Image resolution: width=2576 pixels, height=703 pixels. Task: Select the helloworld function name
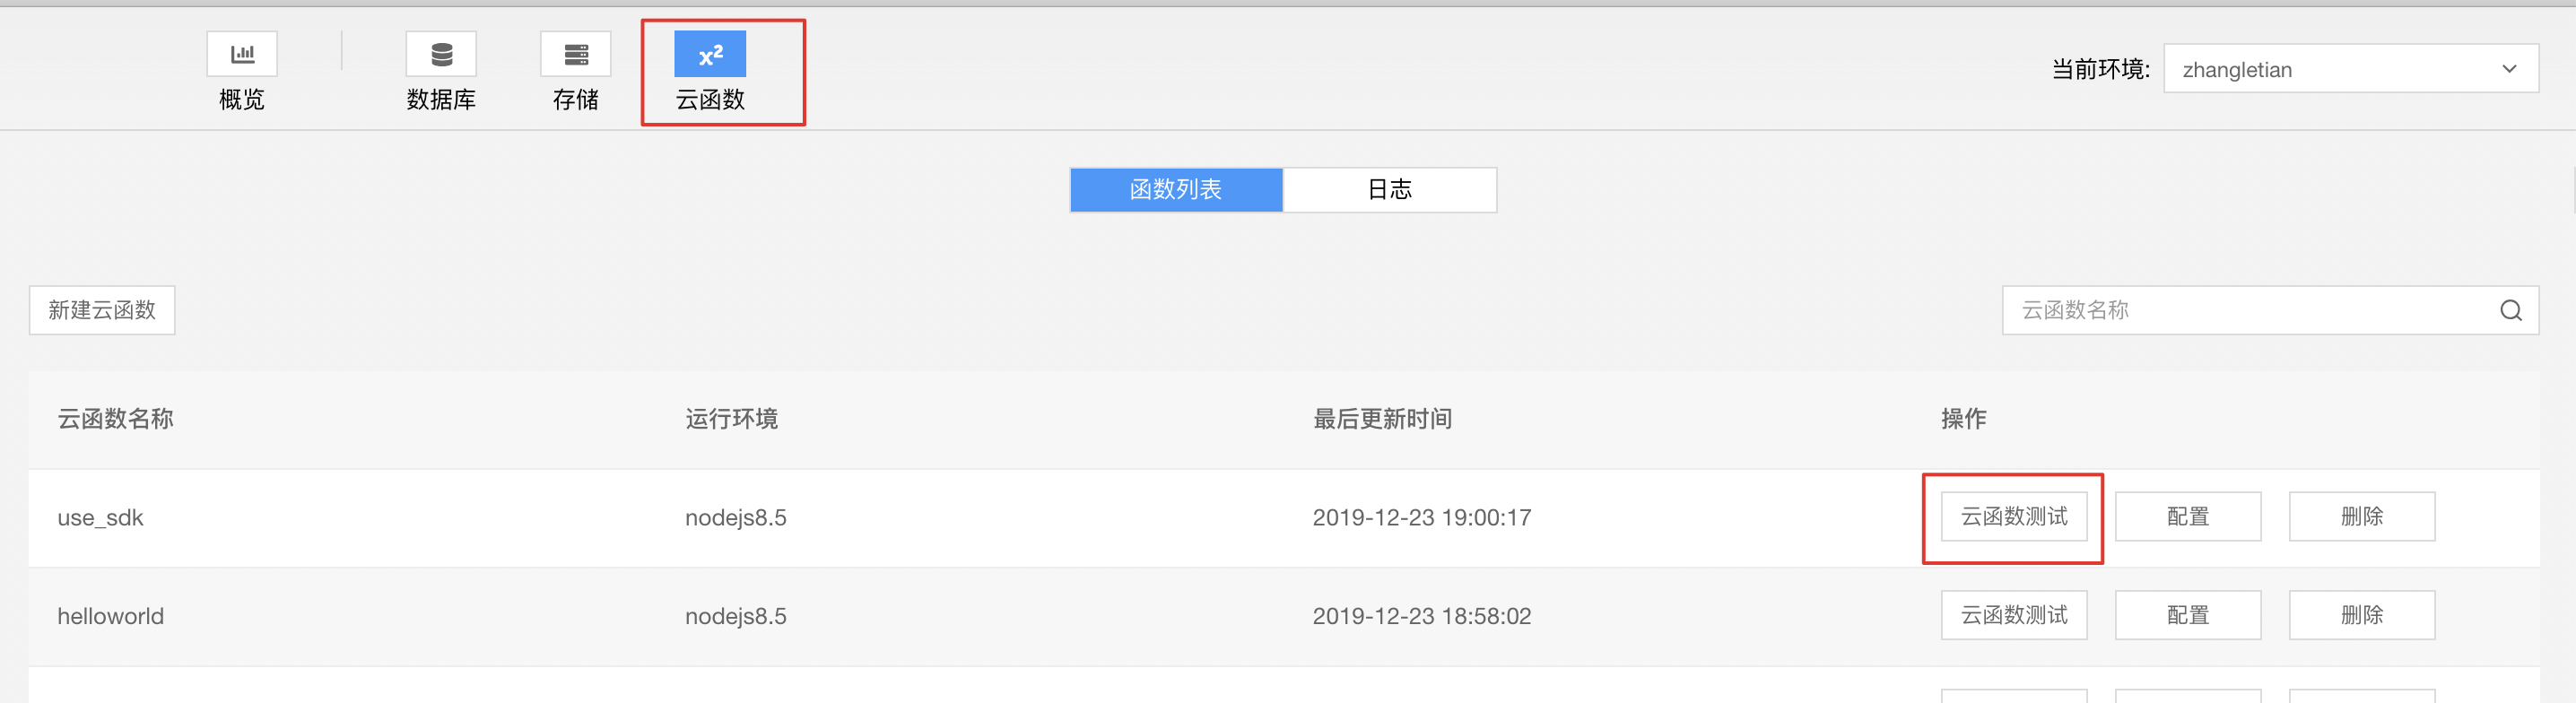[x=111, y=616]
